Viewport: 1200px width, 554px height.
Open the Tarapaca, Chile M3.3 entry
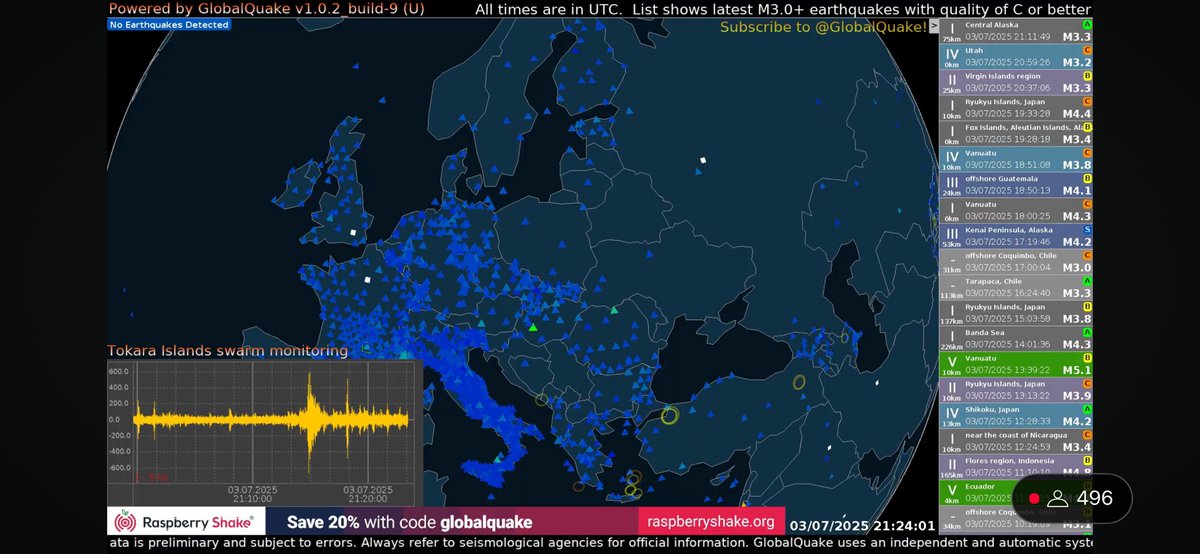[x=1016, y=288]
